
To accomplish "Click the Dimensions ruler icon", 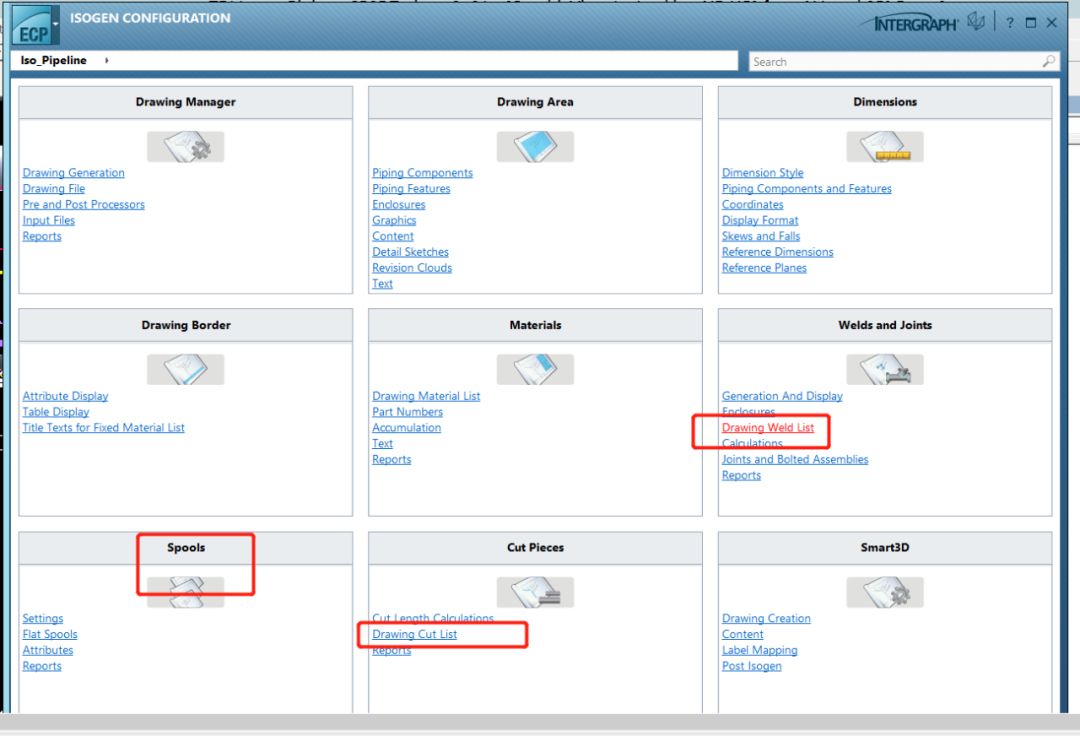I will (885, 147).
